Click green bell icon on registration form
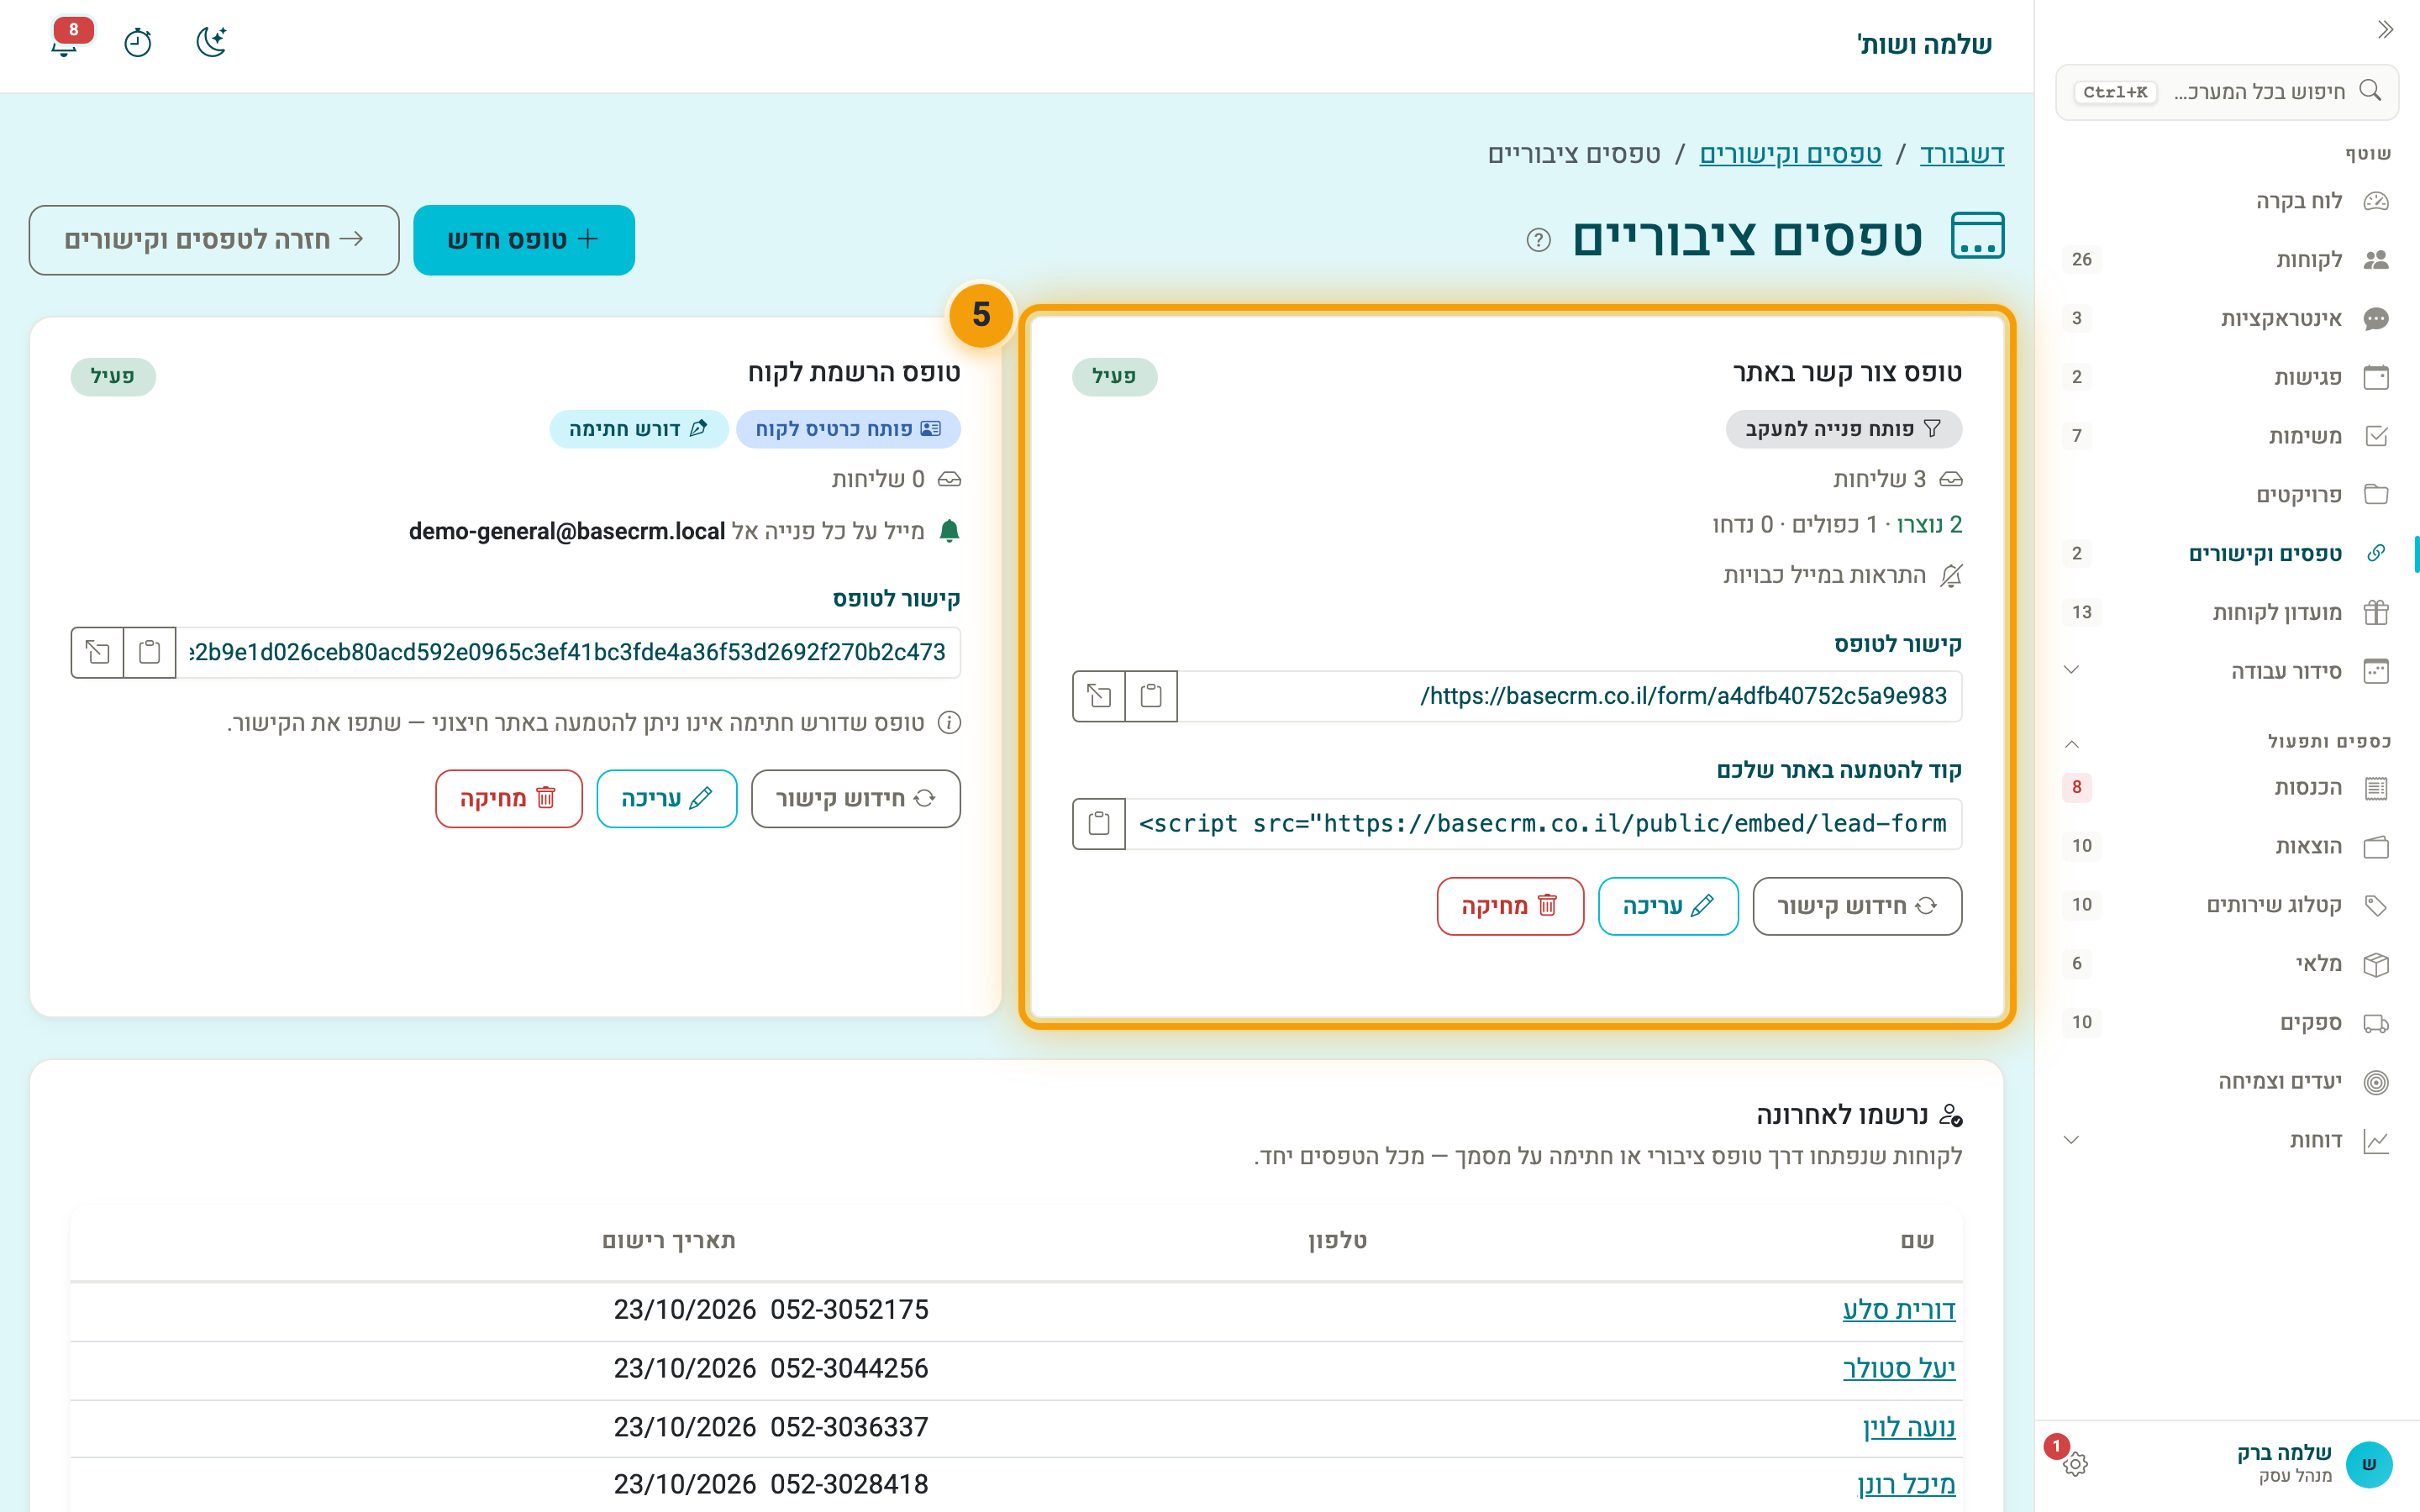Screen dimensions: 2420x1512 point(949,531)
